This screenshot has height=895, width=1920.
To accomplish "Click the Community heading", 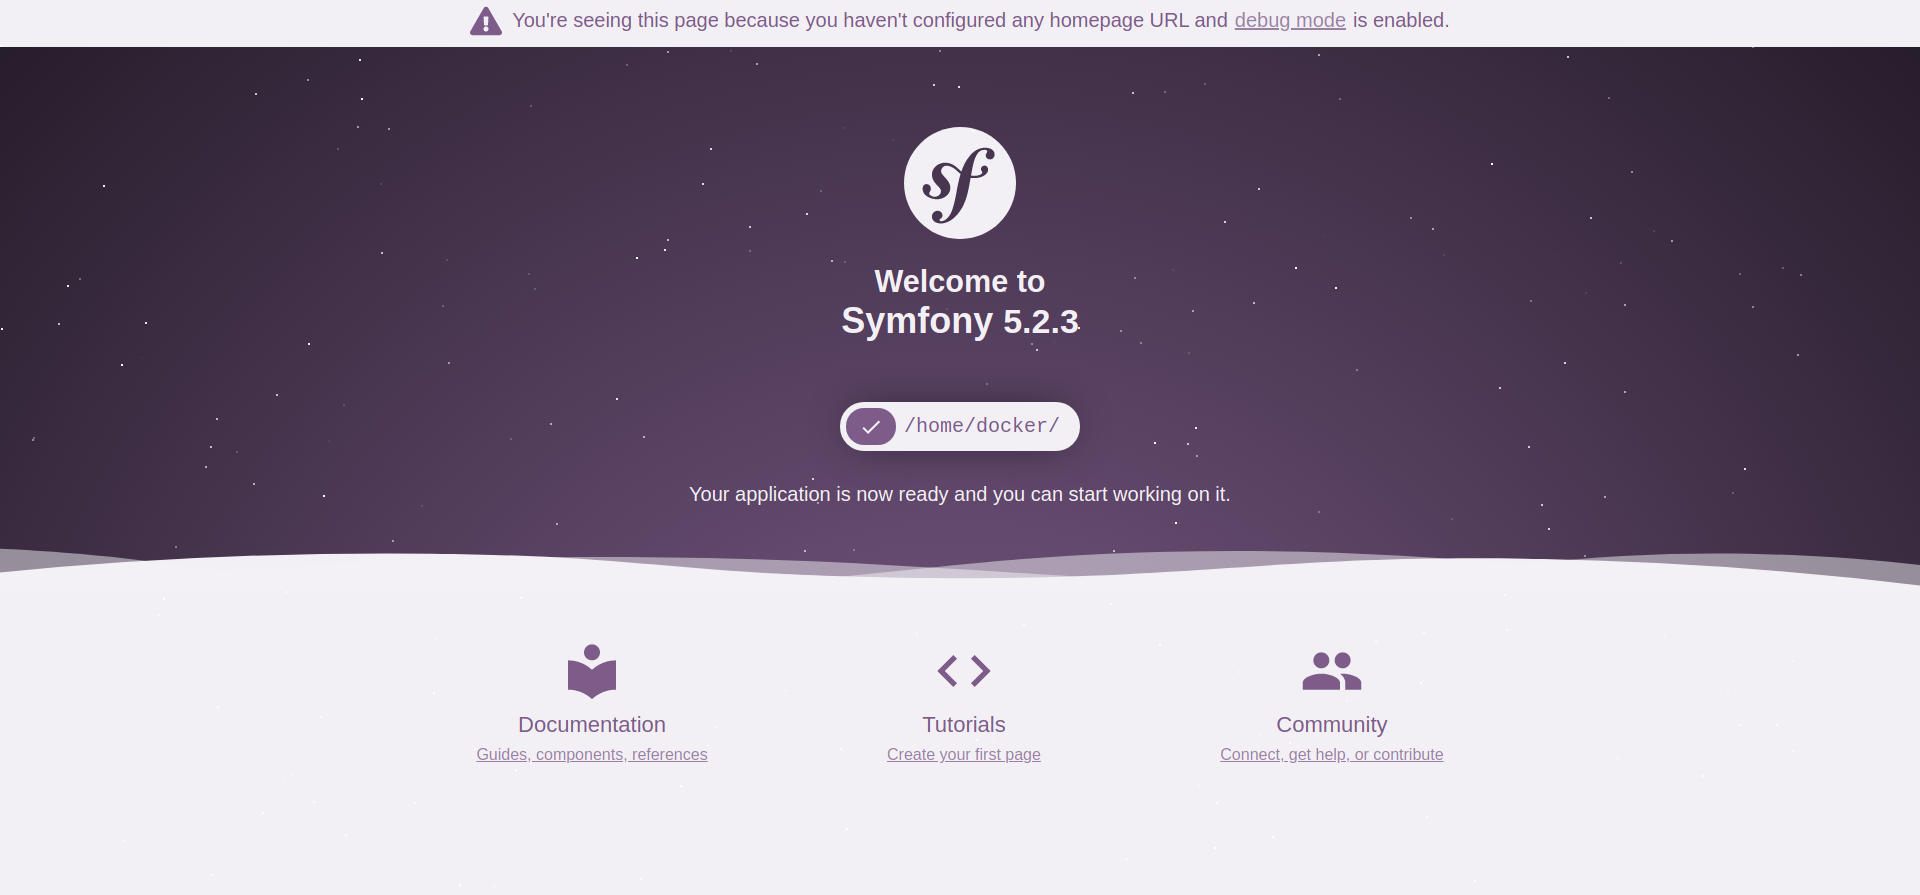I will tap(1332, 724).
